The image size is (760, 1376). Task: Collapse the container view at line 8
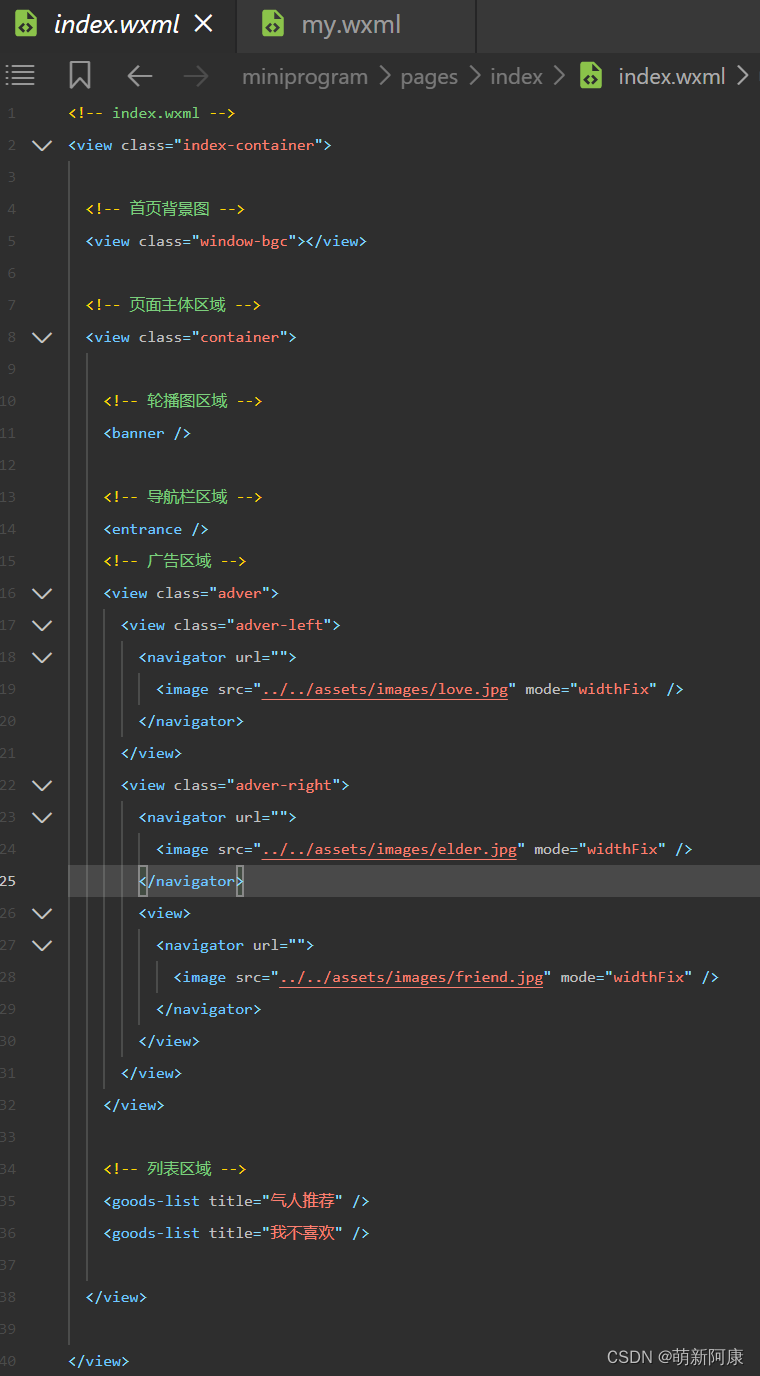[x=42, y=337]
